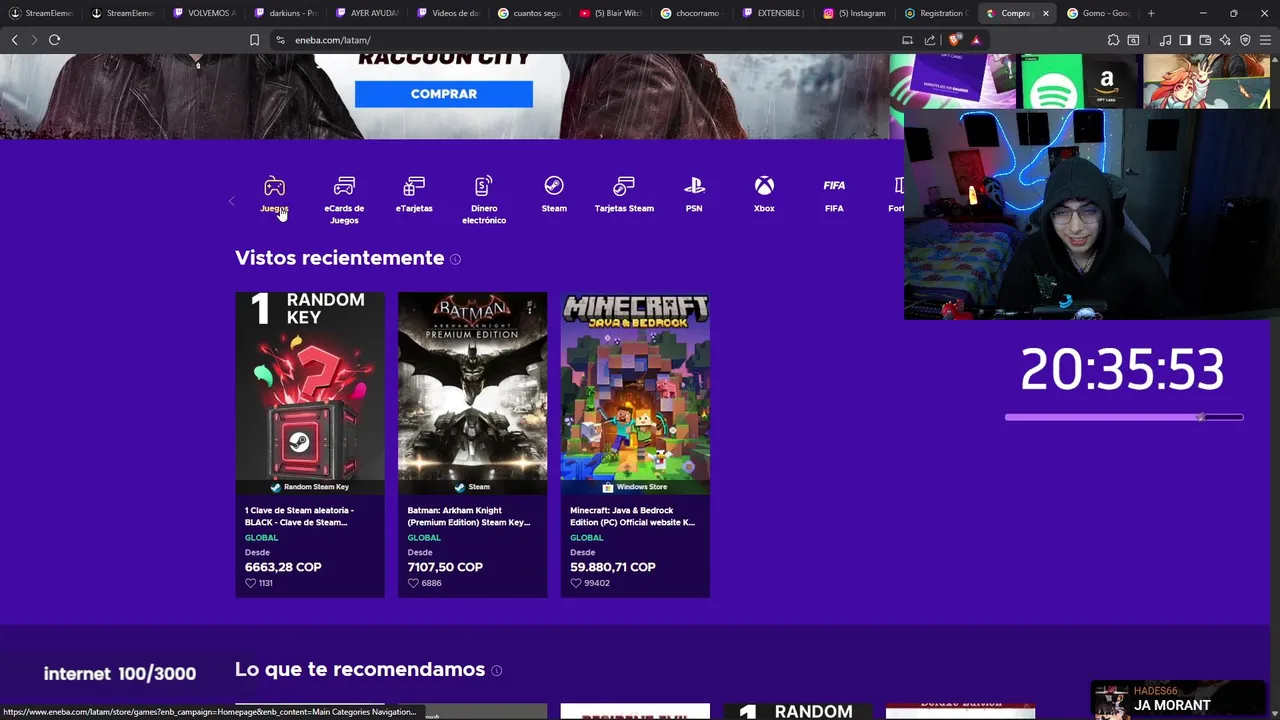The image size is (1280, 720).
Task: Click the heart on Batman Arkham Knight card
Action: click(x=414, y=583)
